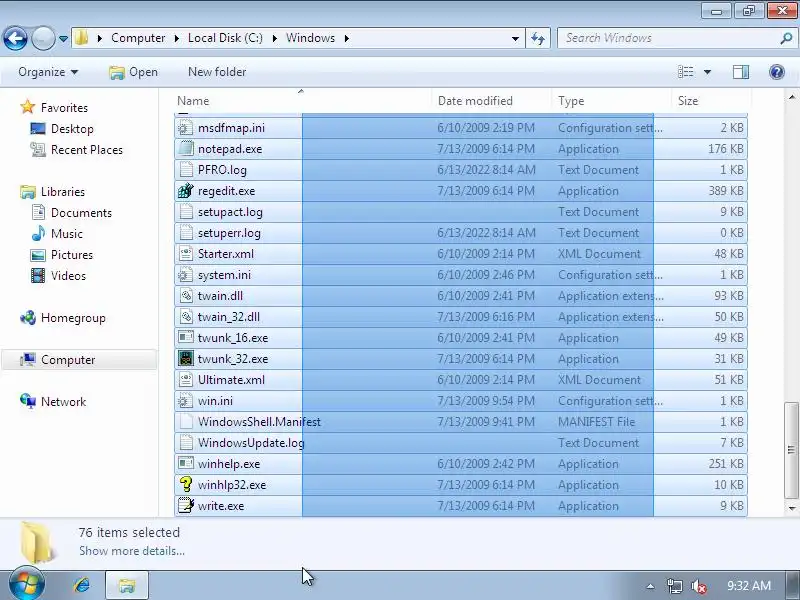This screenshot has width=800, height=600.
Task: Click the winhelp.exe file icon
Action: 185,463
